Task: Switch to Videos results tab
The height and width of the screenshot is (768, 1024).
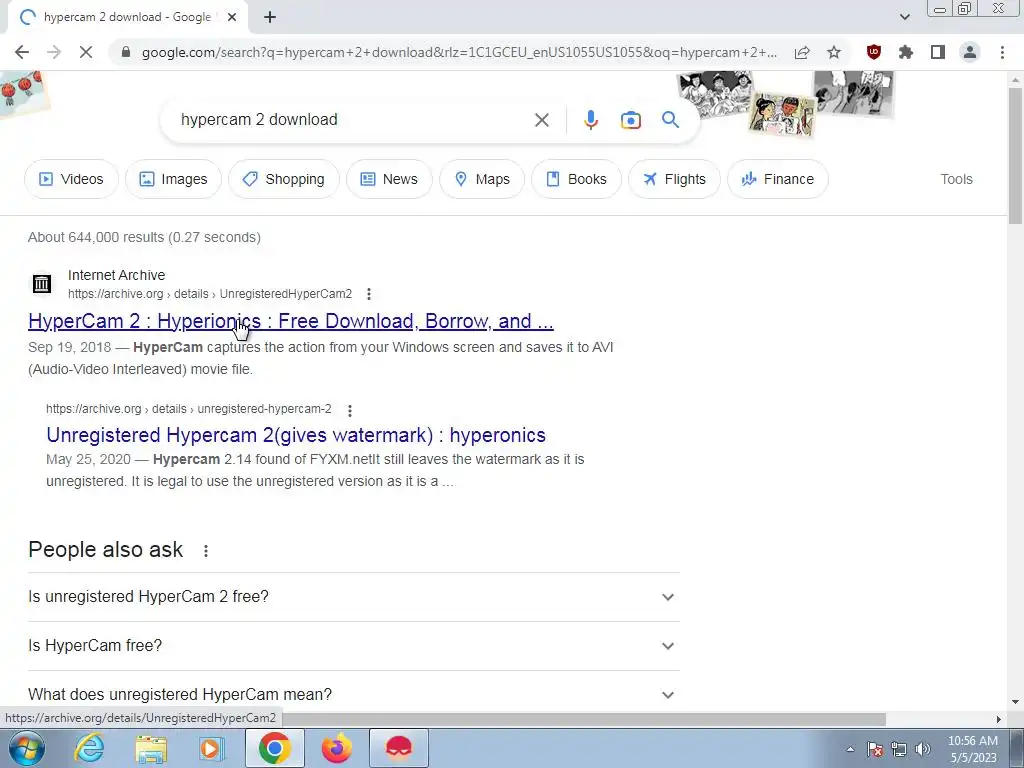Action: [71, 179]
